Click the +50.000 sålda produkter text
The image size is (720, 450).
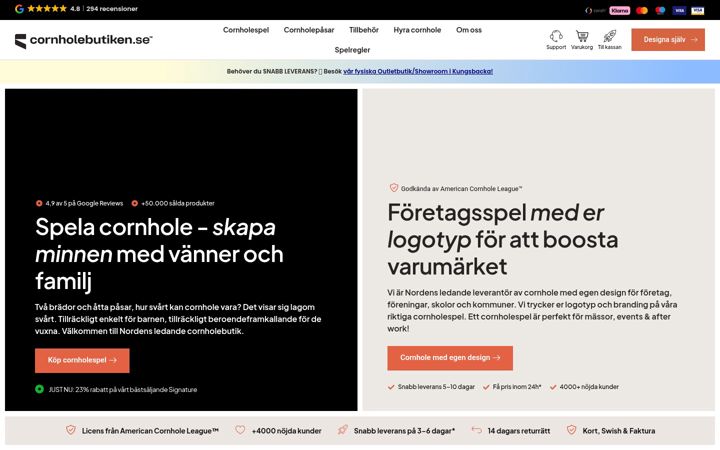(x=178, y=203)
